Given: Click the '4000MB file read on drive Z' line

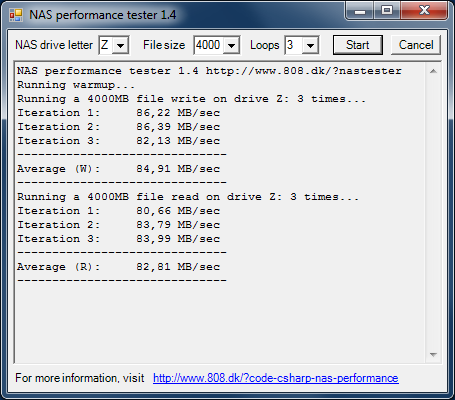Looking at the screenshot, I should point(188,197).
